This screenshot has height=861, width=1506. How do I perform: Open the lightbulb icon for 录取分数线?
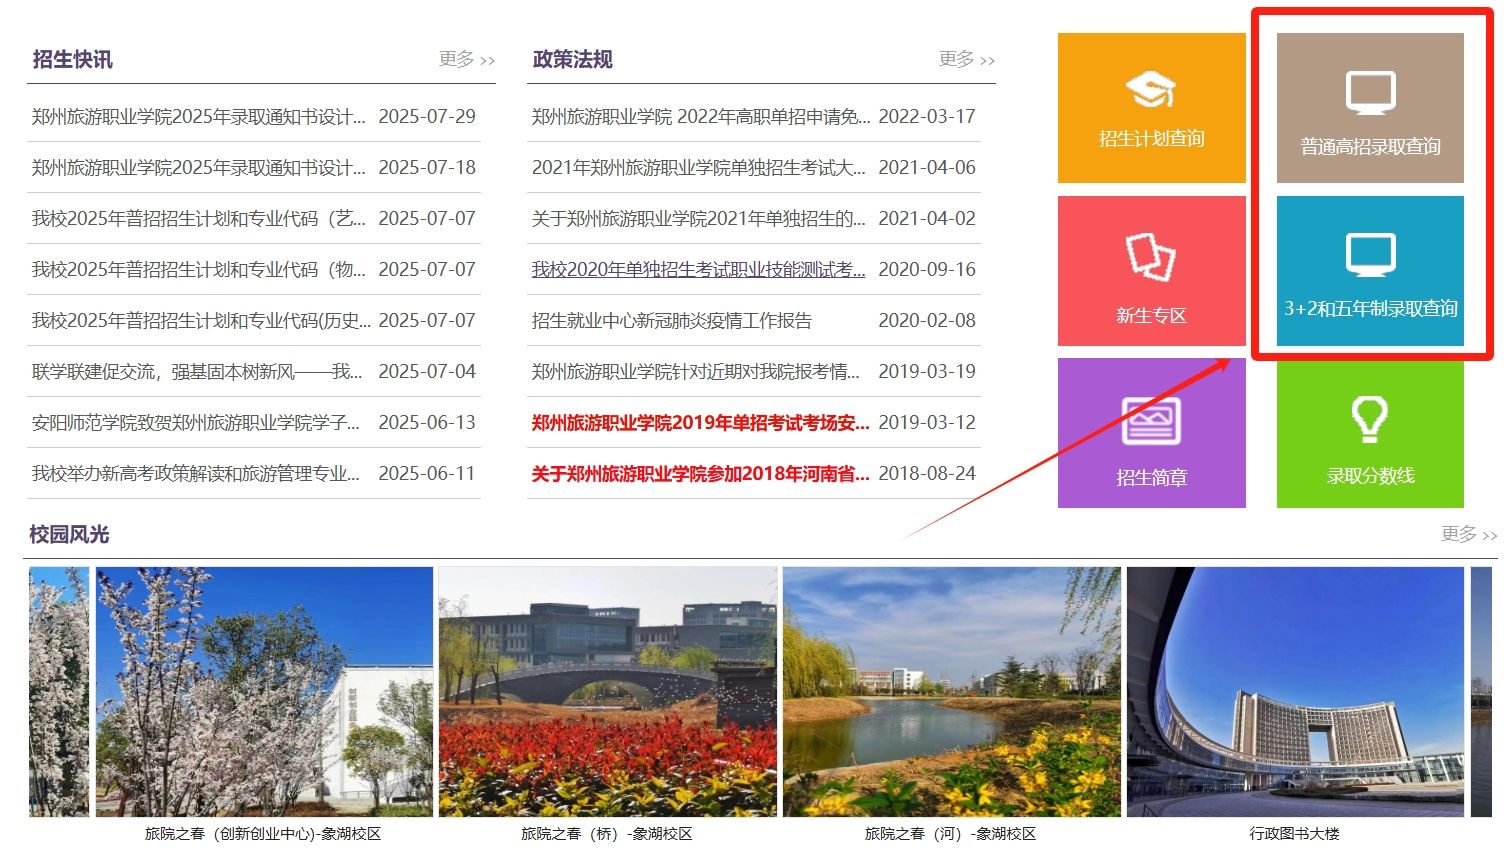[x=1369, y=419]
